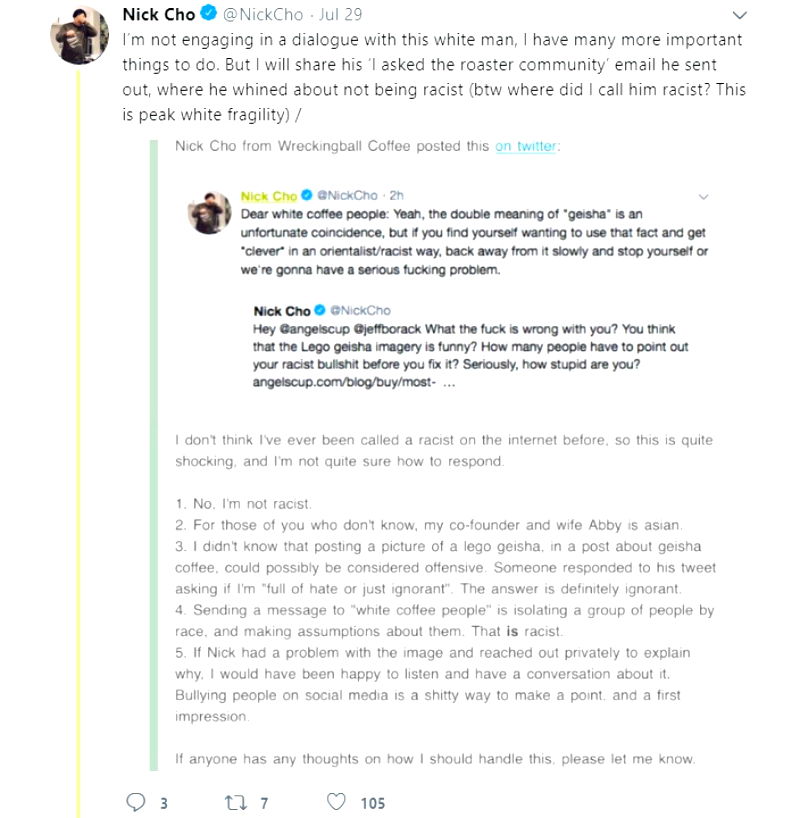The height and width of the screenshot is (818, 800).
Task: Click the verified badge in the innermost quoted tweet
Action: click(x=320, y=311)
